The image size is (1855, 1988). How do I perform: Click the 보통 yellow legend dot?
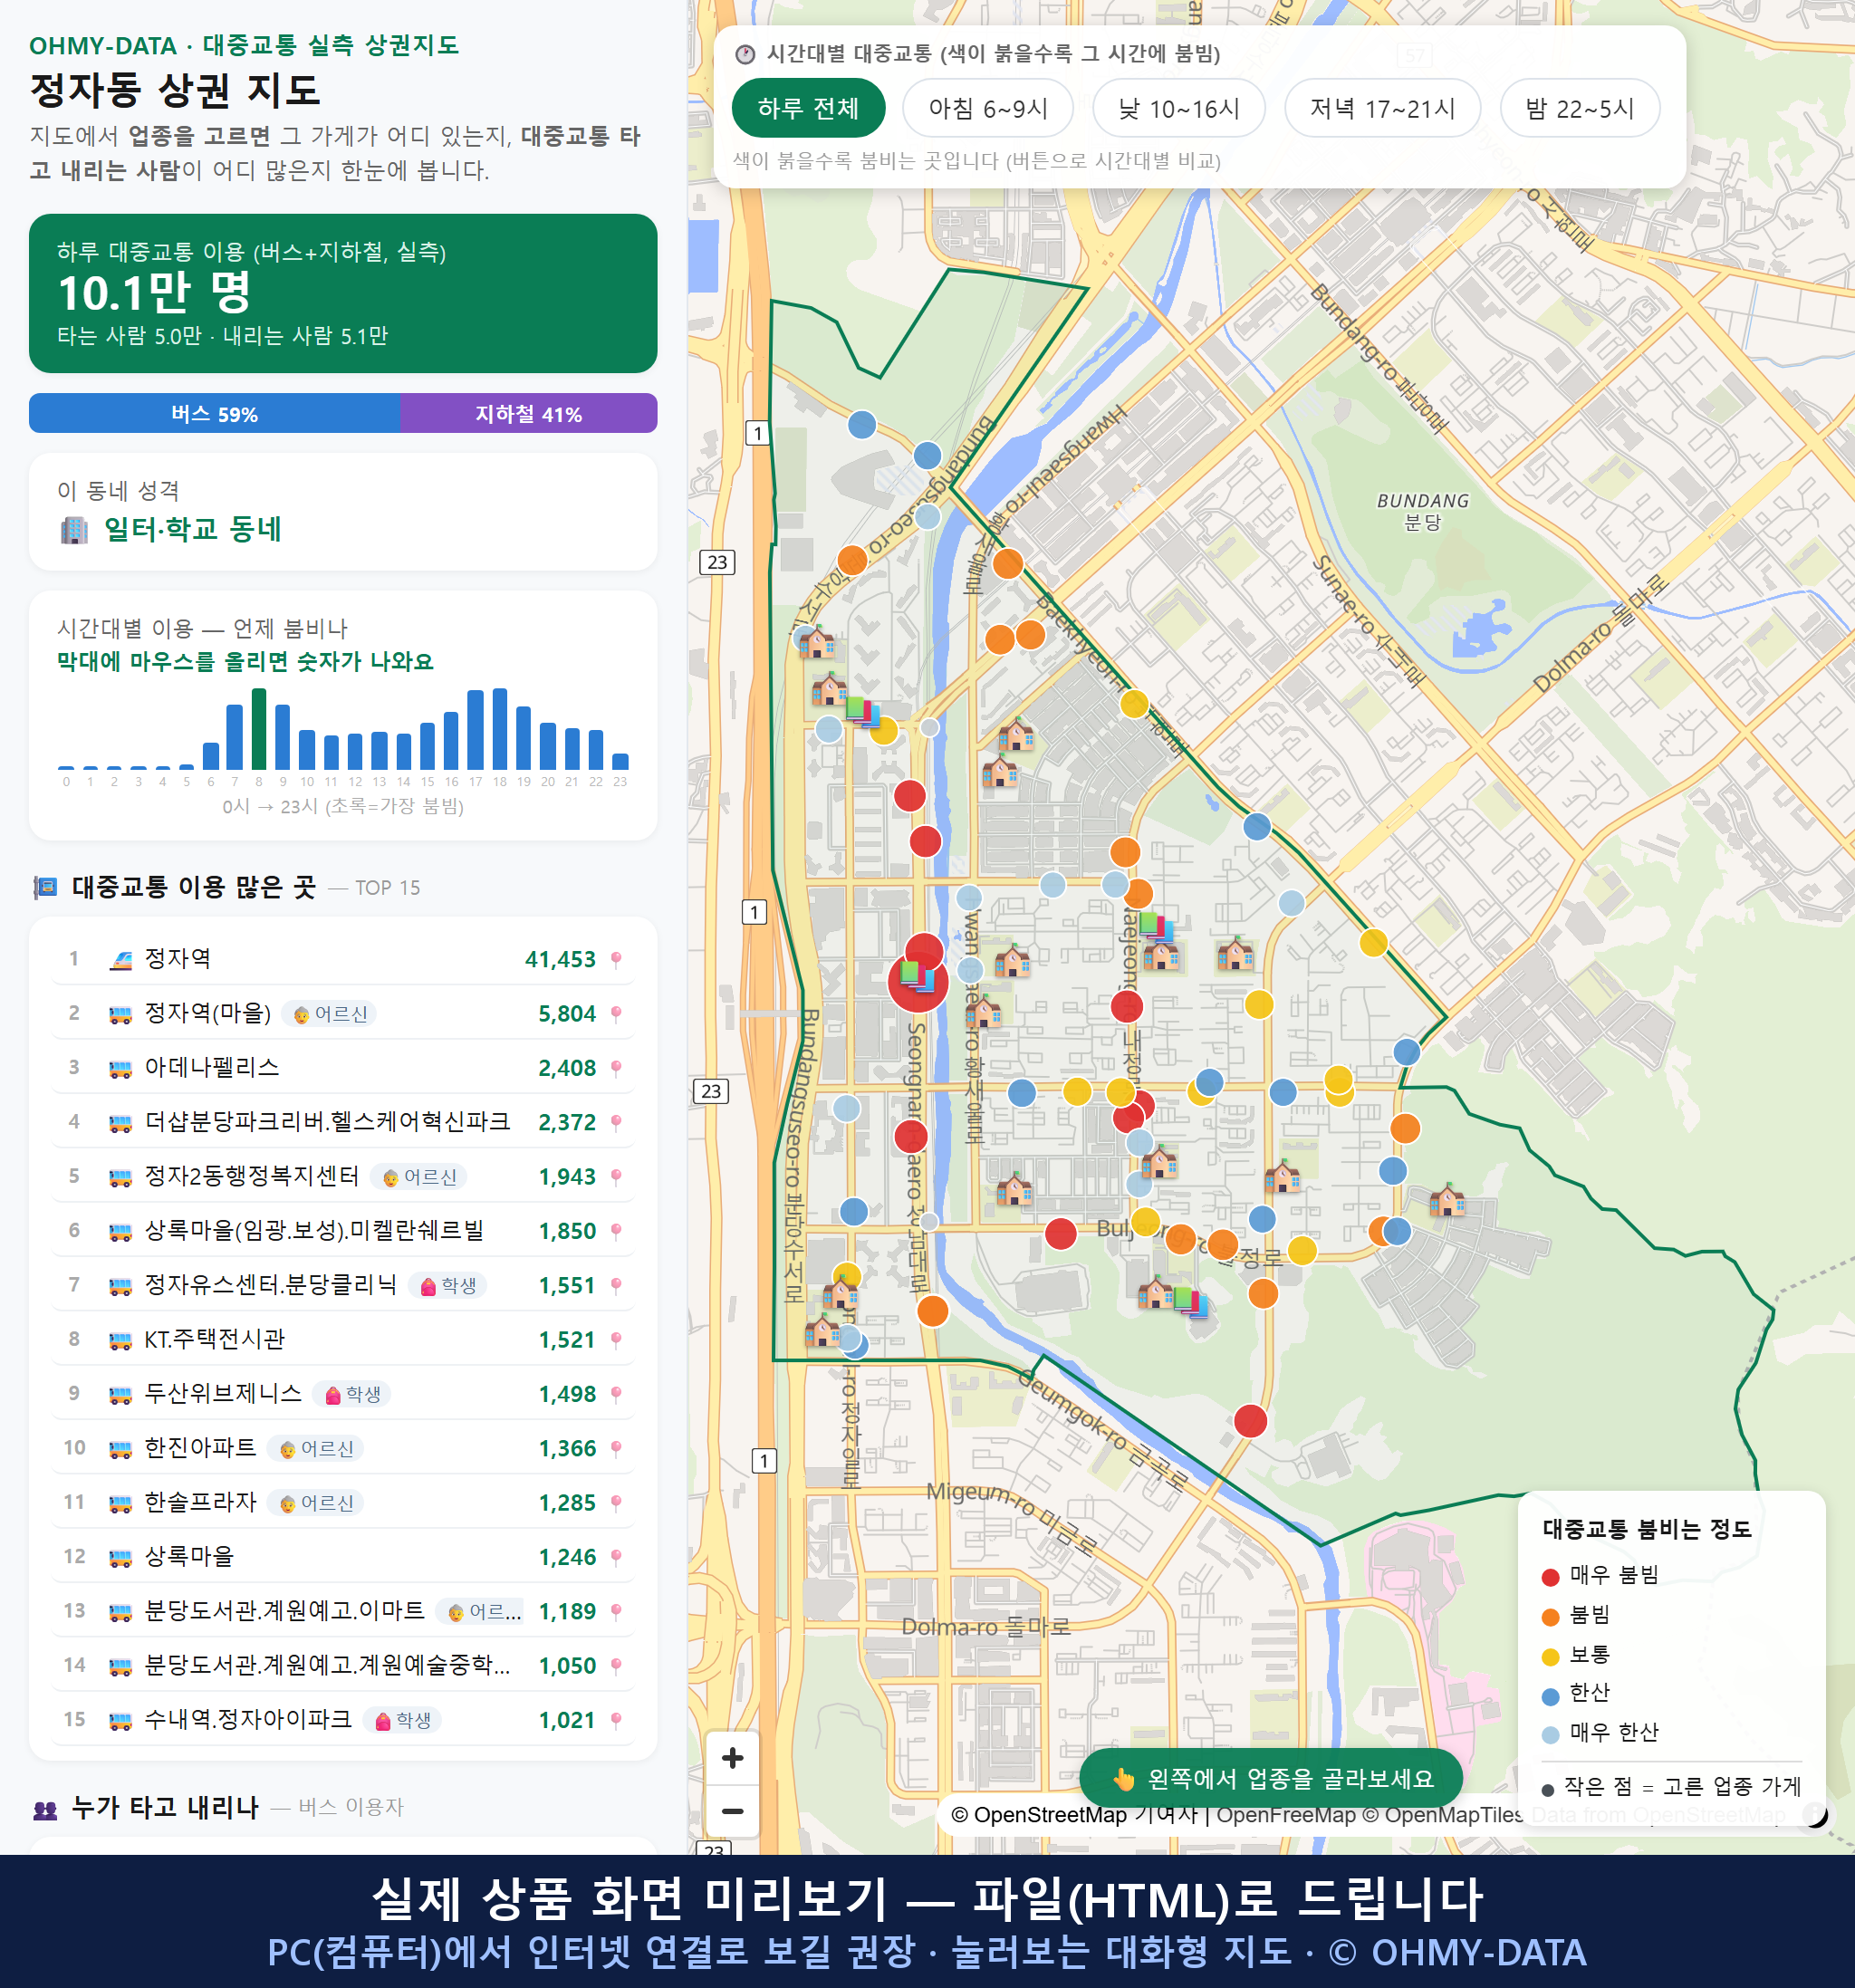coord(1550,1657)
